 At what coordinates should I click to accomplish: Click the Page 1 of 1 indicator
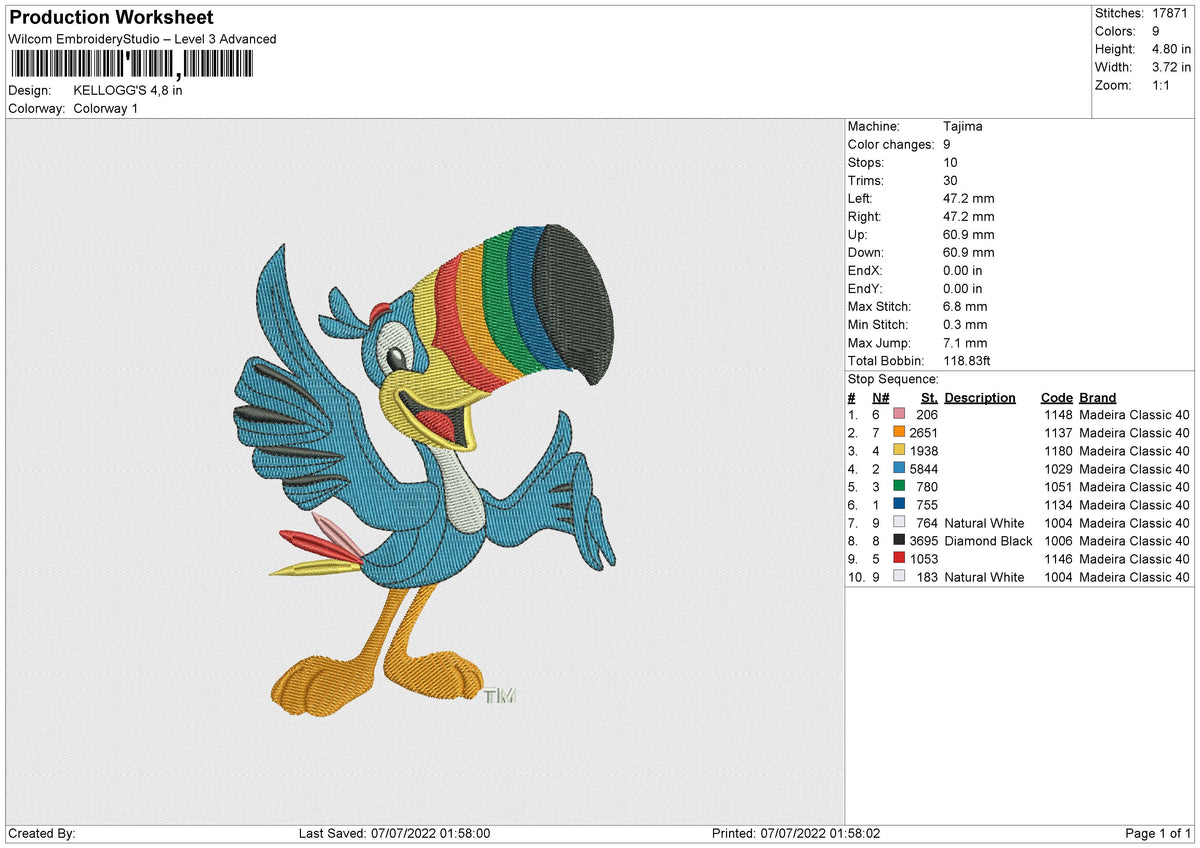1158,834
